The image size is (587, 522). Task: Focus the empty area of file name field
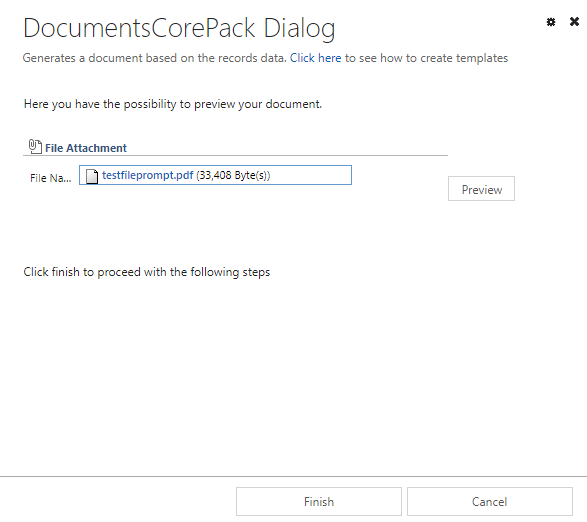[x=311, y=175]
